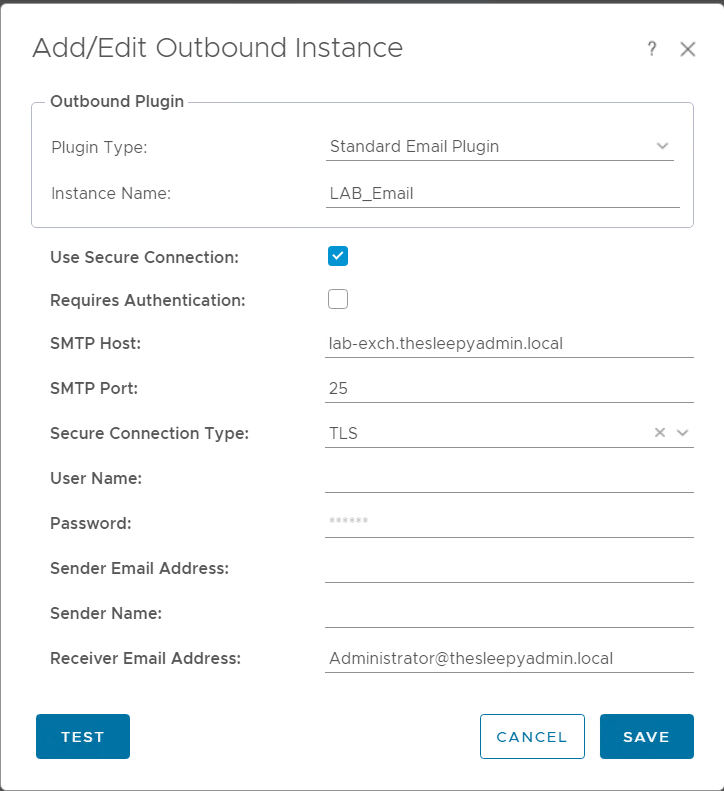Uncheck the Use Secure Connection checkbox

pos(338,256)
